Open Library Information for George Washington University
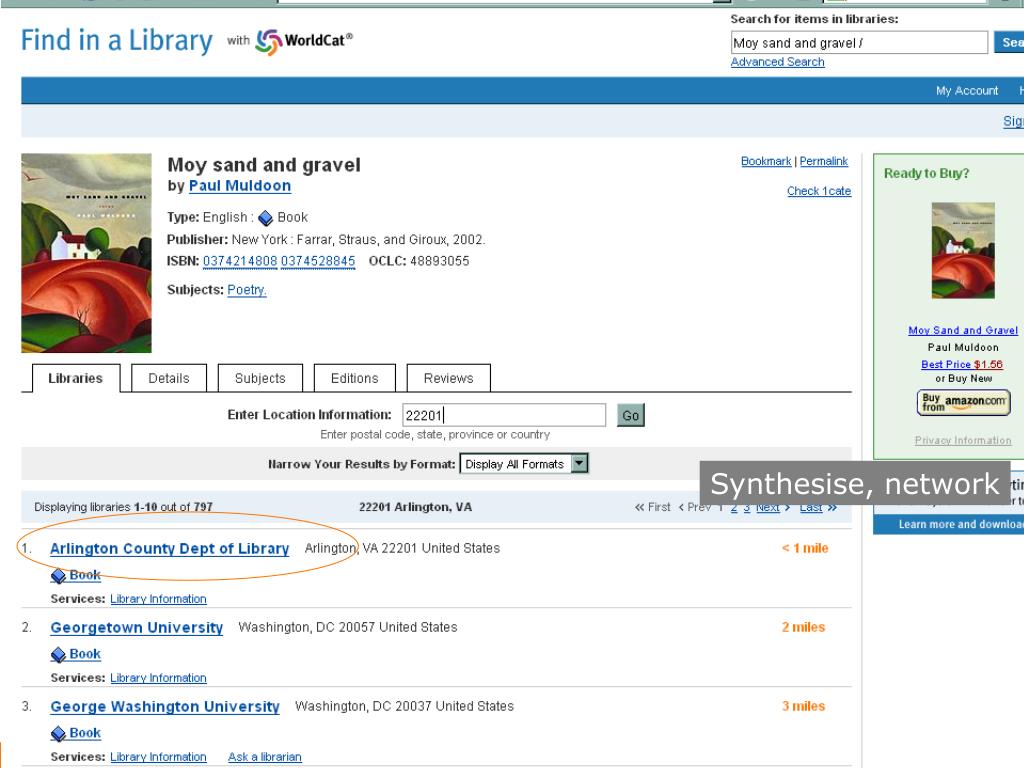 (158, 757)
